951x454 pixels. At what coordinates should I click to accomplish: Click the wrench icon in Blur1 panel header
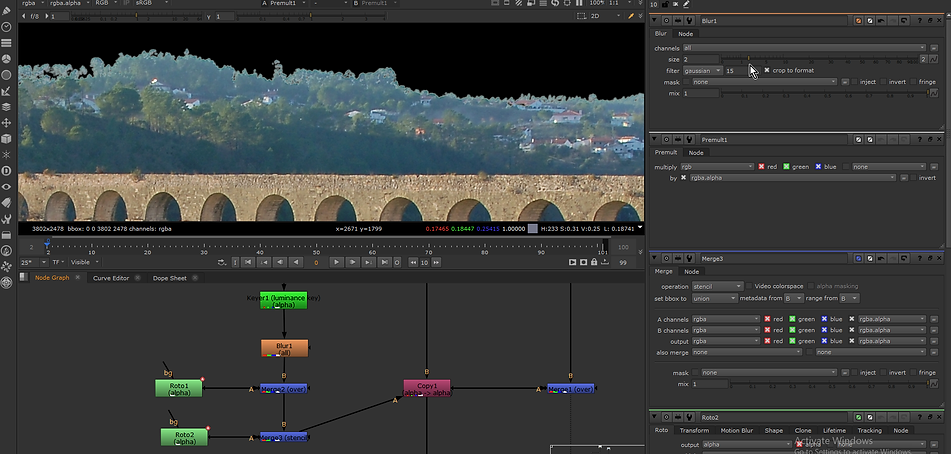[689, 21]
